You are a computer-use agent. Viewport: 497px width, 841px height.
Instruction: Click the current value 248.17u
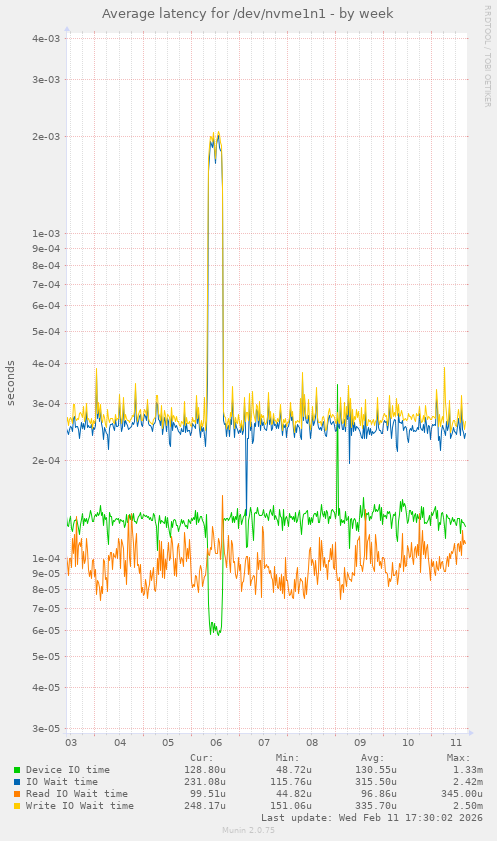pyautogui.click(x=205, y=805)
